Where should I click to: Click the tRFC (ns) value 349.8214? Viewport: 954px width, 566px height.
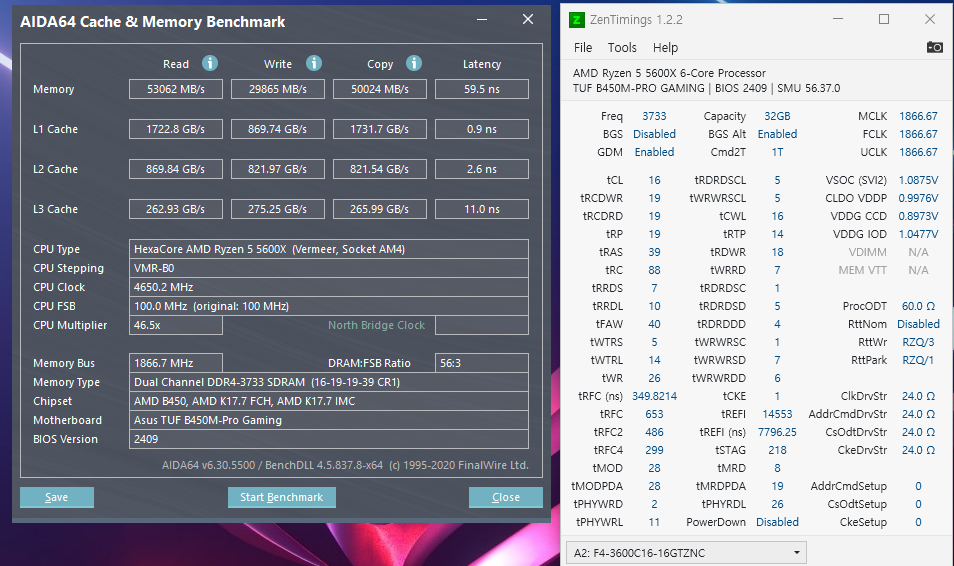(654, 396)
